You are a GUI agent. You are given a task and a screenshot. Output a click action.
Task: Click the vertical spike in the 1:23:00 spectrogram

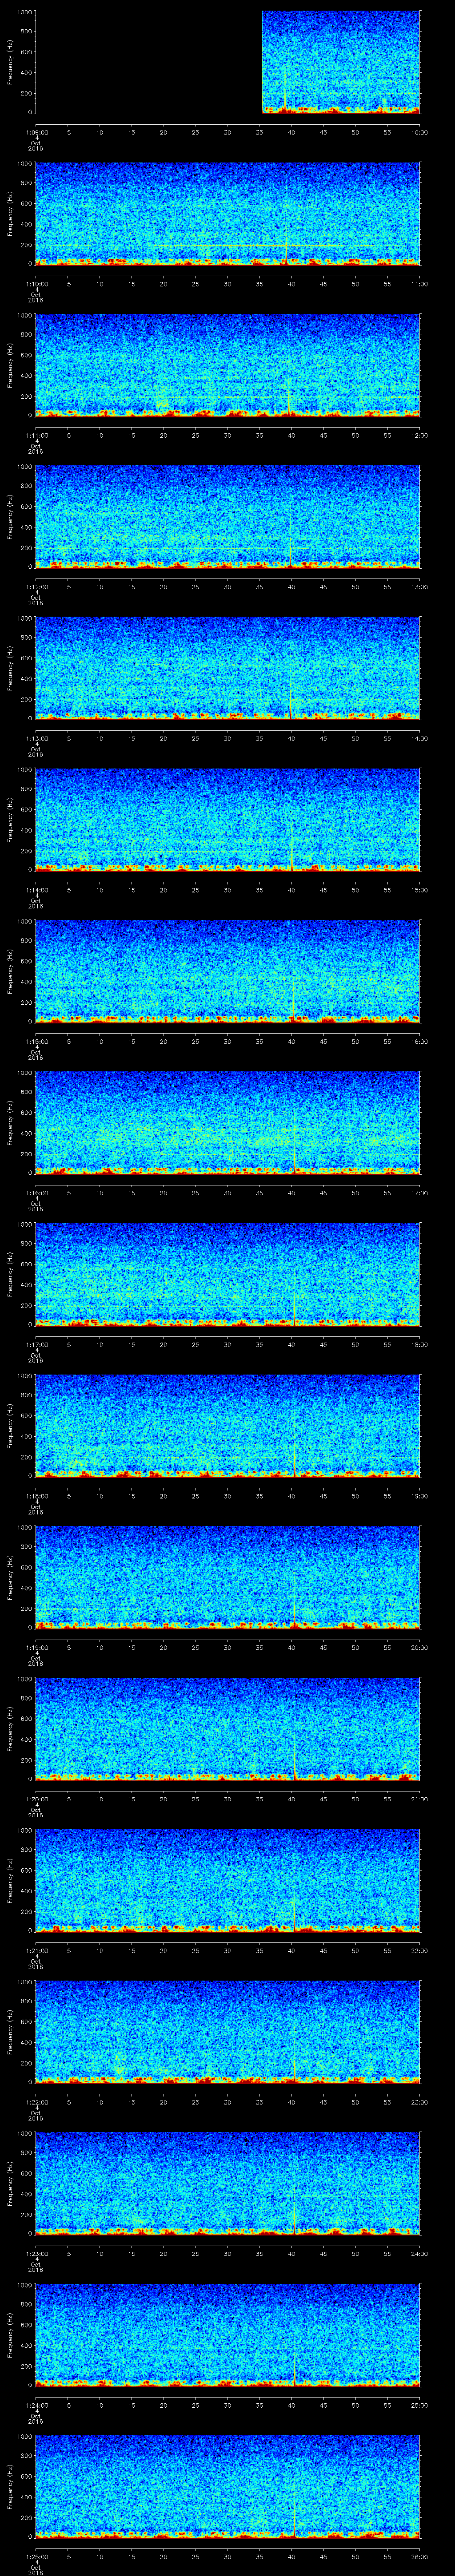pos(295,2210)
